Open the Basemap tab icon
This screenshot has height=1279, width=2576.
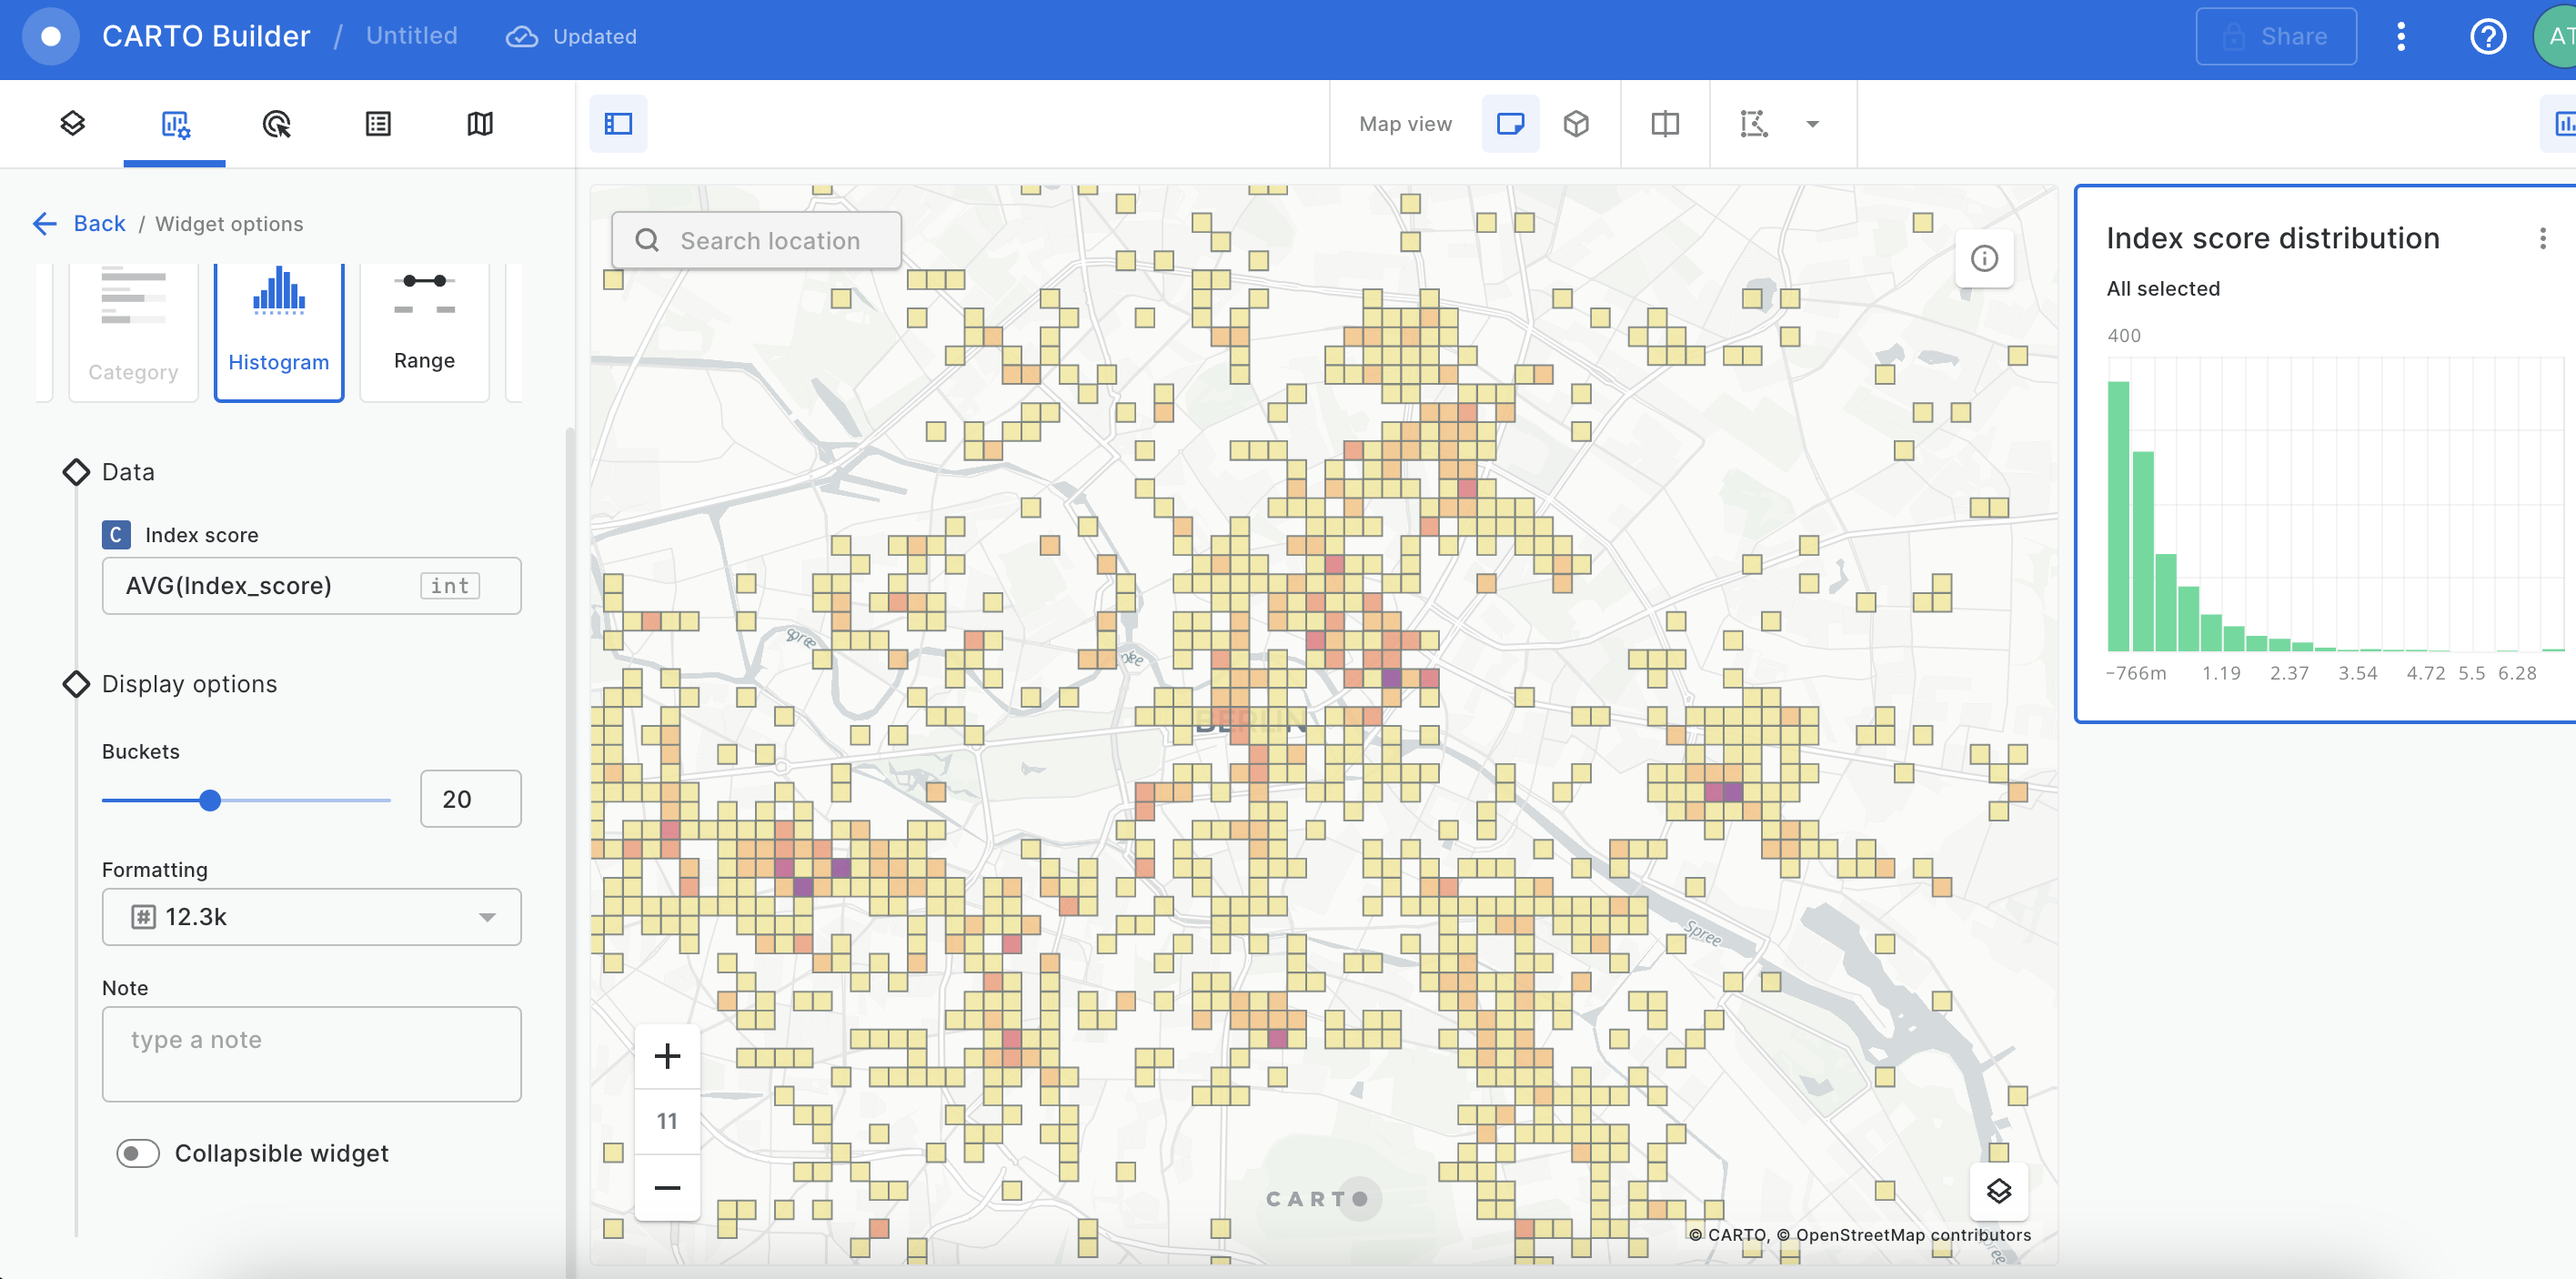click(x=480, y=124)
